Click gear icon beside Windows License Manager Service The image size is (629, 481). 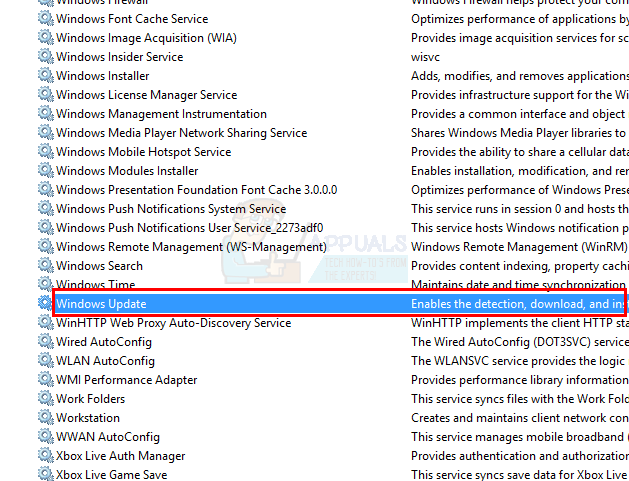point(46,95)
